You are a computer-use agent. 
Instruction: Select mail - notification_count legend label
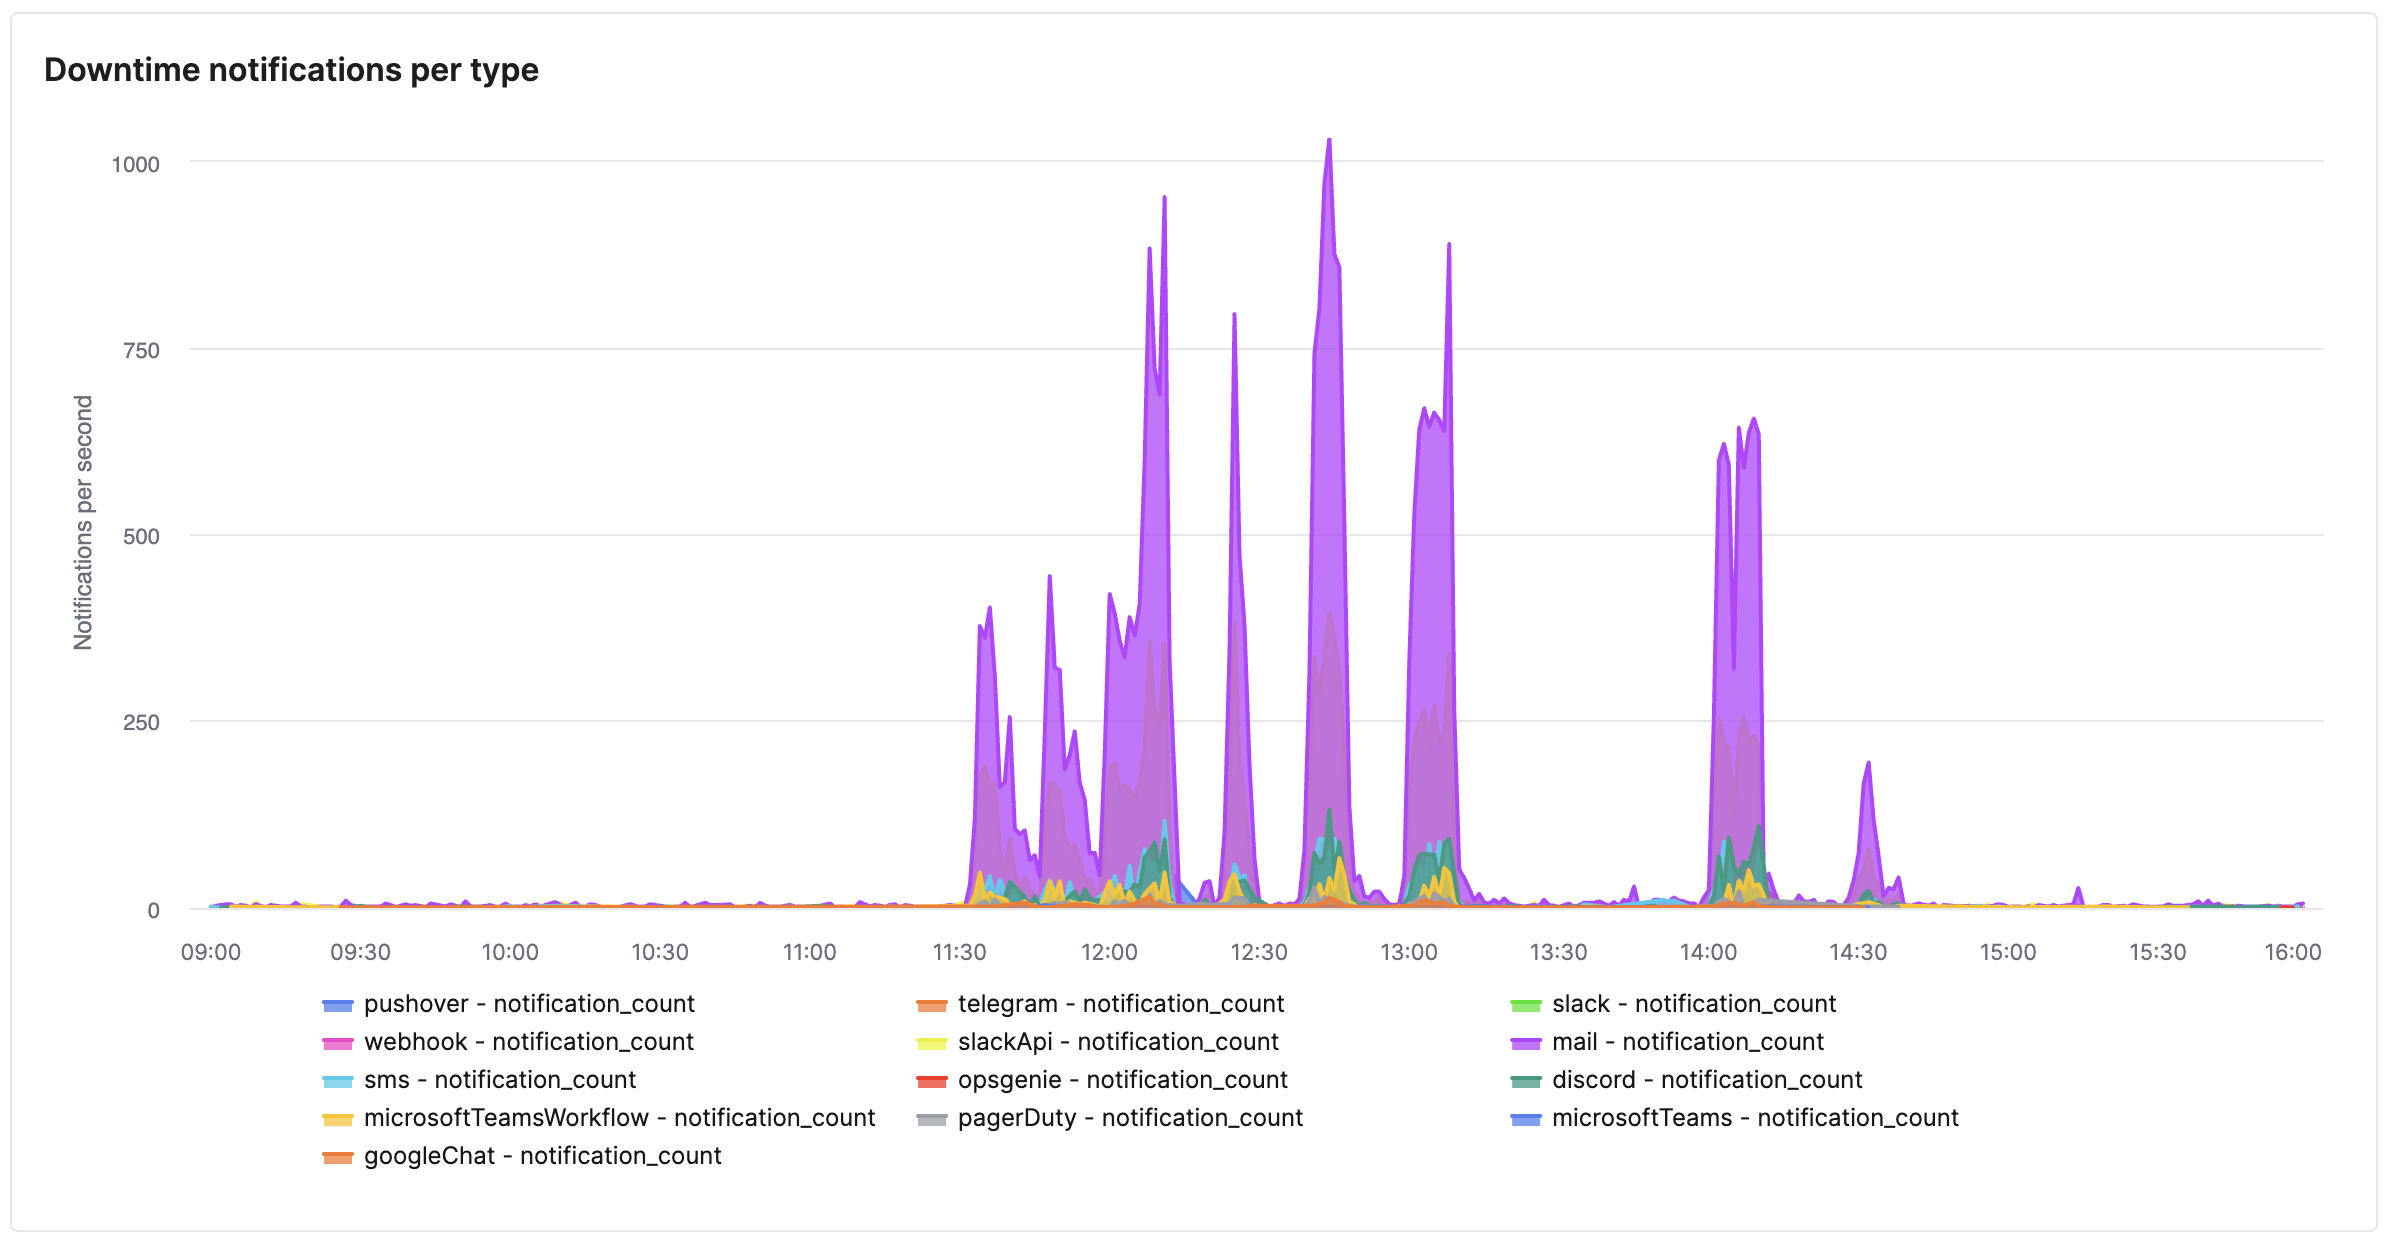[1687, 1042]
